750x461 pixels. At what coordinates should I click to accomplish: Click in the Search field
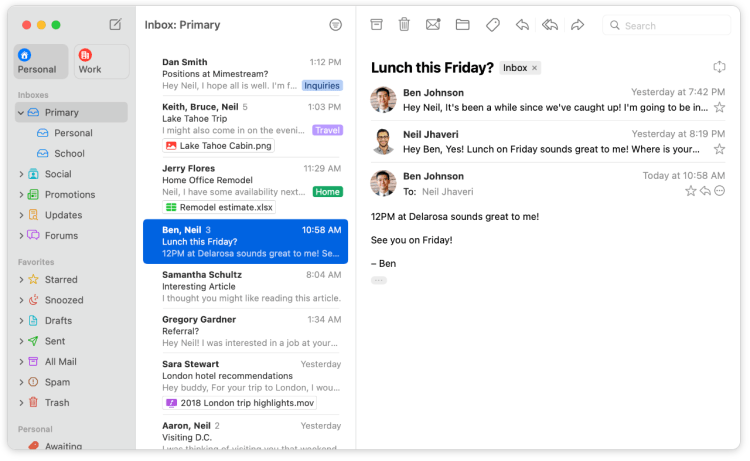click(x=666, y=25)
